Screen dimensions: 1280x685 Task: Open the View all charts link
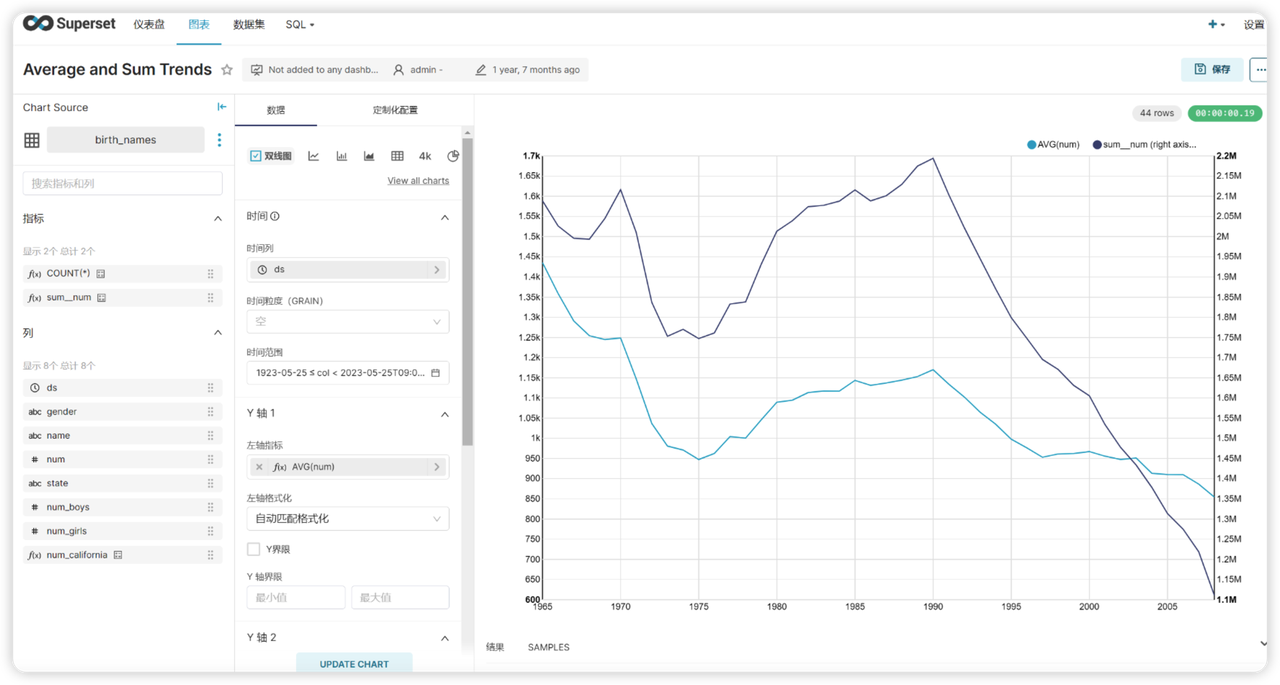(x=418, y=181)
